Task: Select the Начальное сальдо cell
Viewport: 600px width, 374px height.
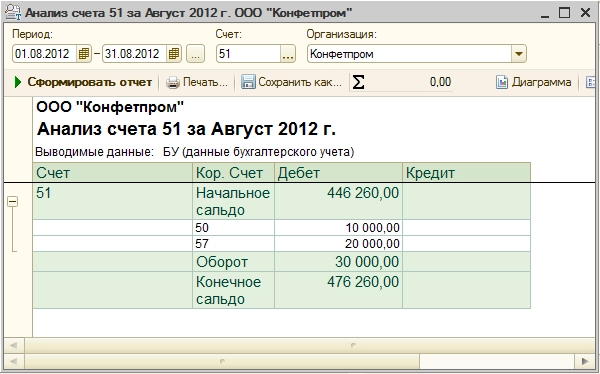Action: click(233, 201)
